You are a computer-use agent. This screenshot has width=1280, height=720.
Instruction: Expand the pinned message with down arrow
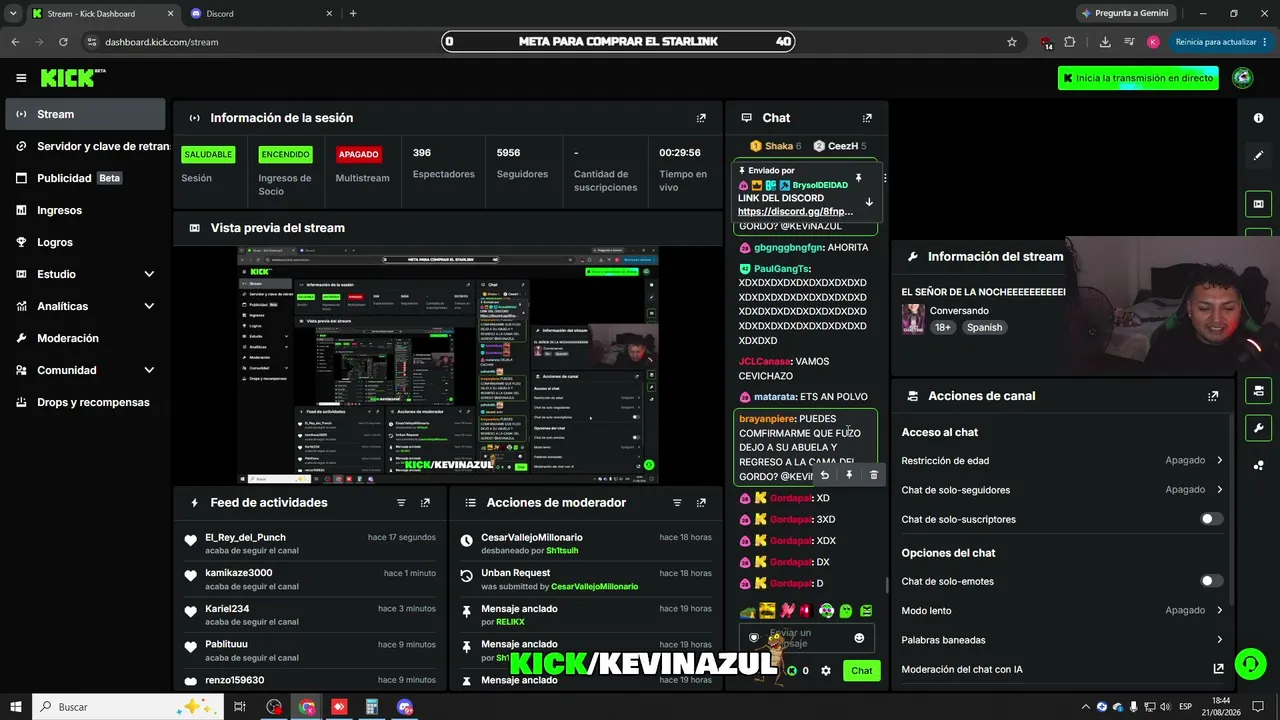click(869, 202)
